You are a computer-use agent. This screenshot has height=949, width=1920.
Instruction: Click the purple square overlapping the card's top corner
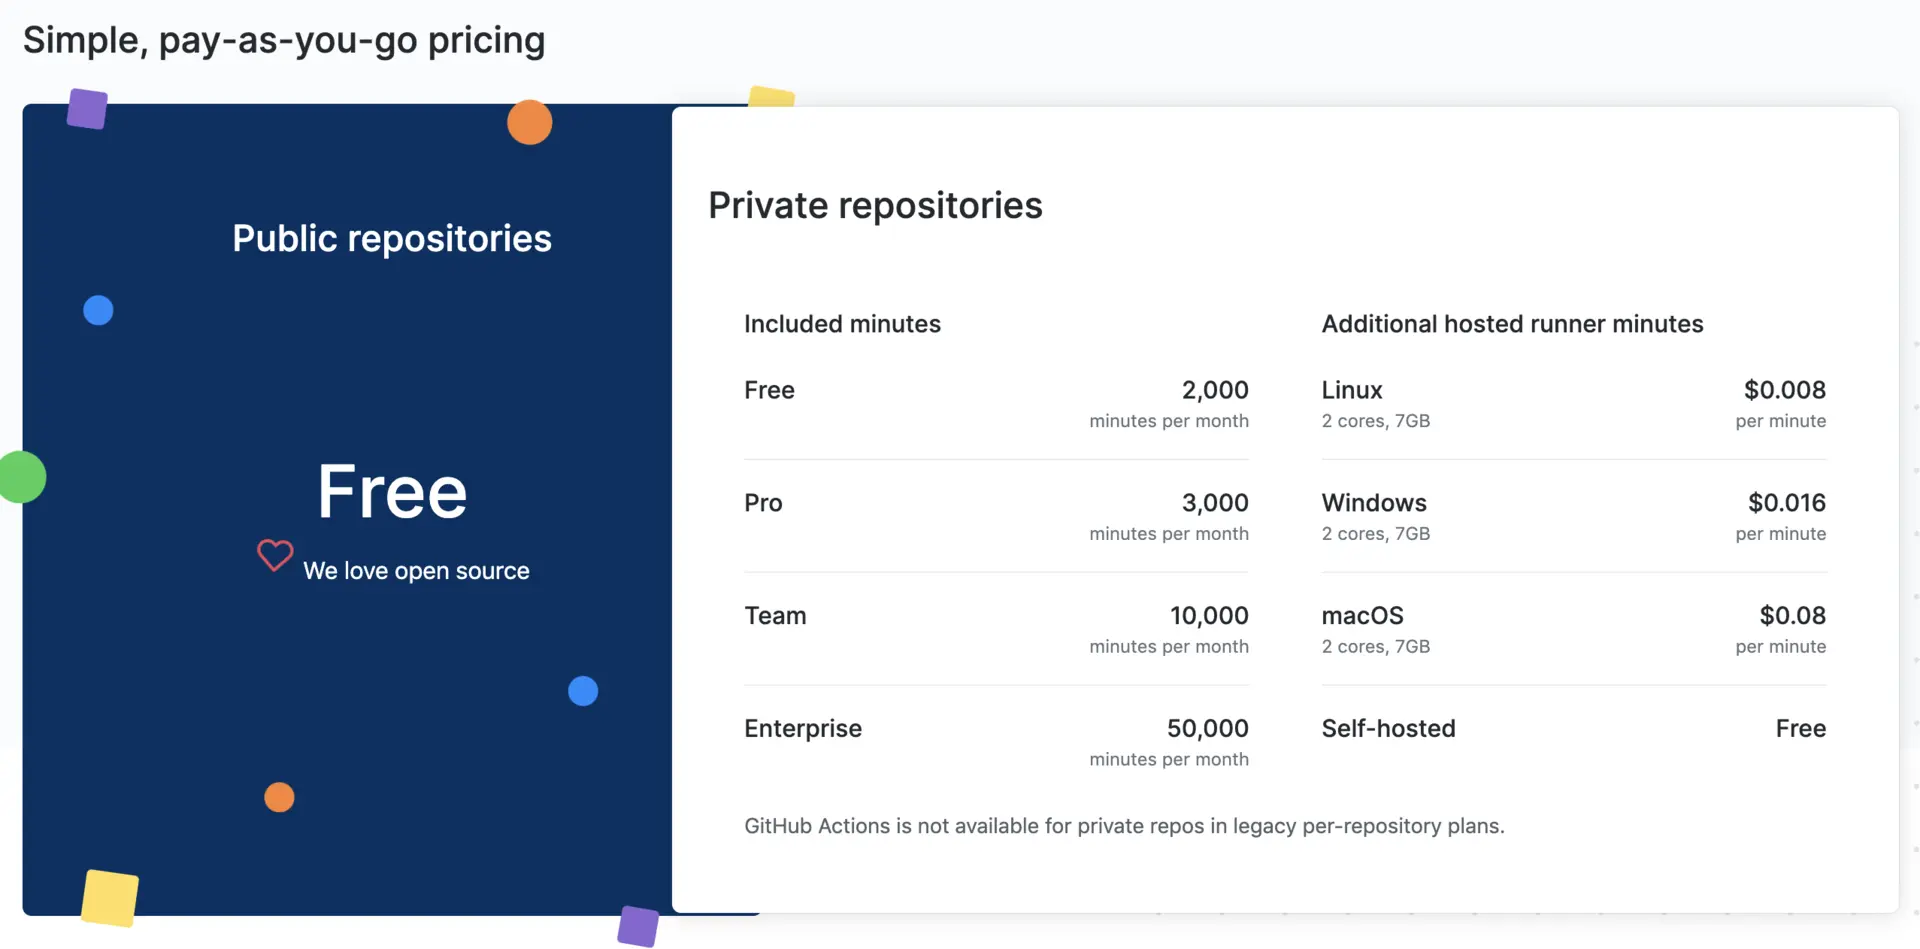87,109
